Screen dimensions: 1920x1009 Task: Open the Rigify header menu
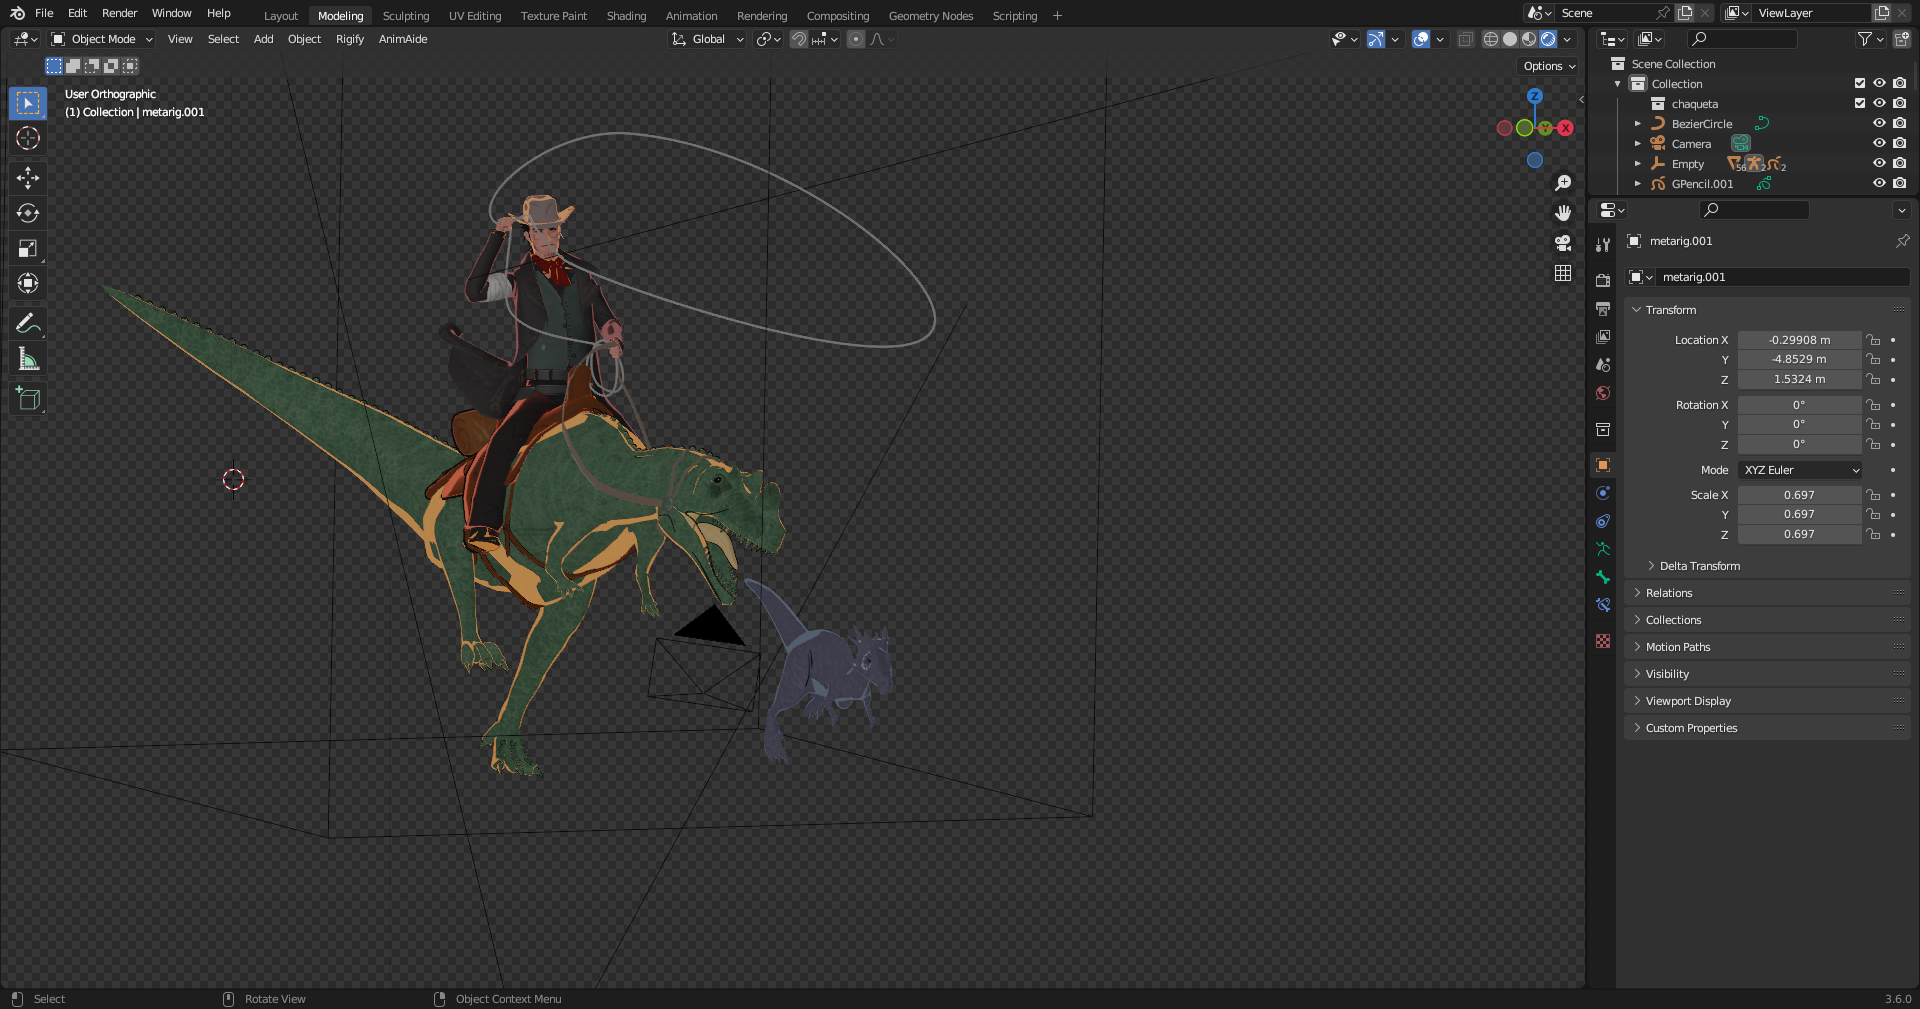tap(350, 39)
